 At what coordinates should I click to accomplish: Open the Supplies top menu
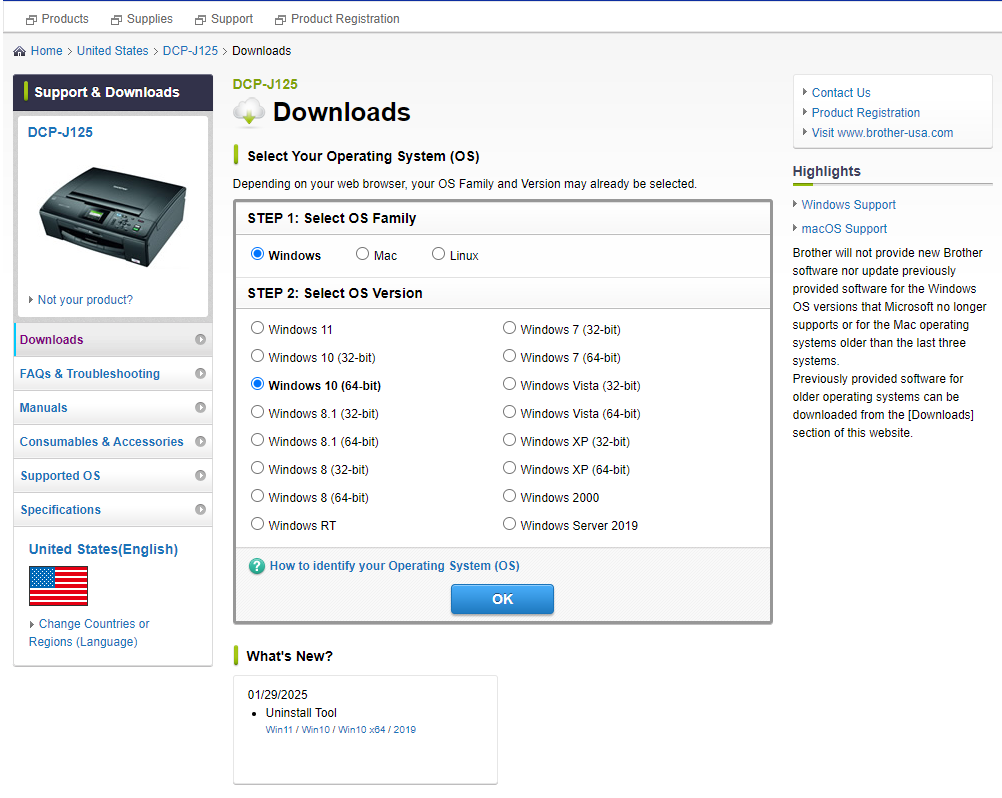pyautogui.click(x=150, y=19)
